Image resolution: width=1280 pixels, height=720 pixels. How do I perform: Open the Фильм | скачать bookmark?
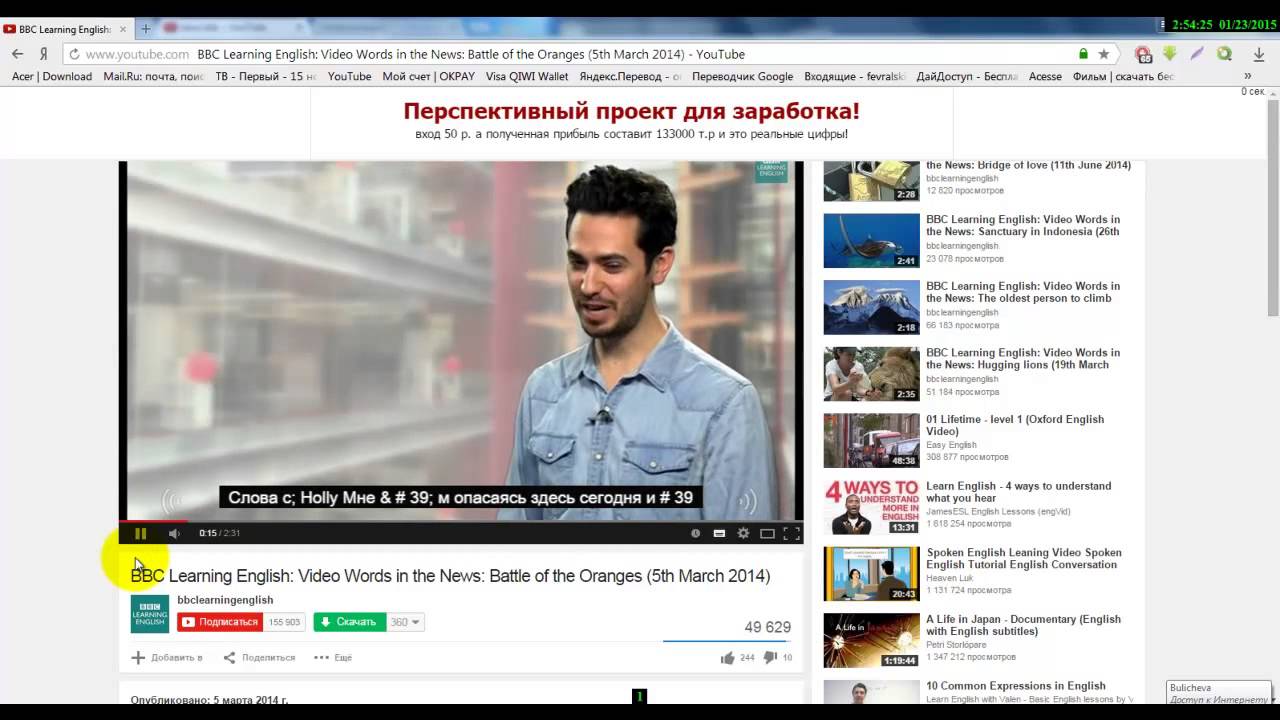[1123, 76]
